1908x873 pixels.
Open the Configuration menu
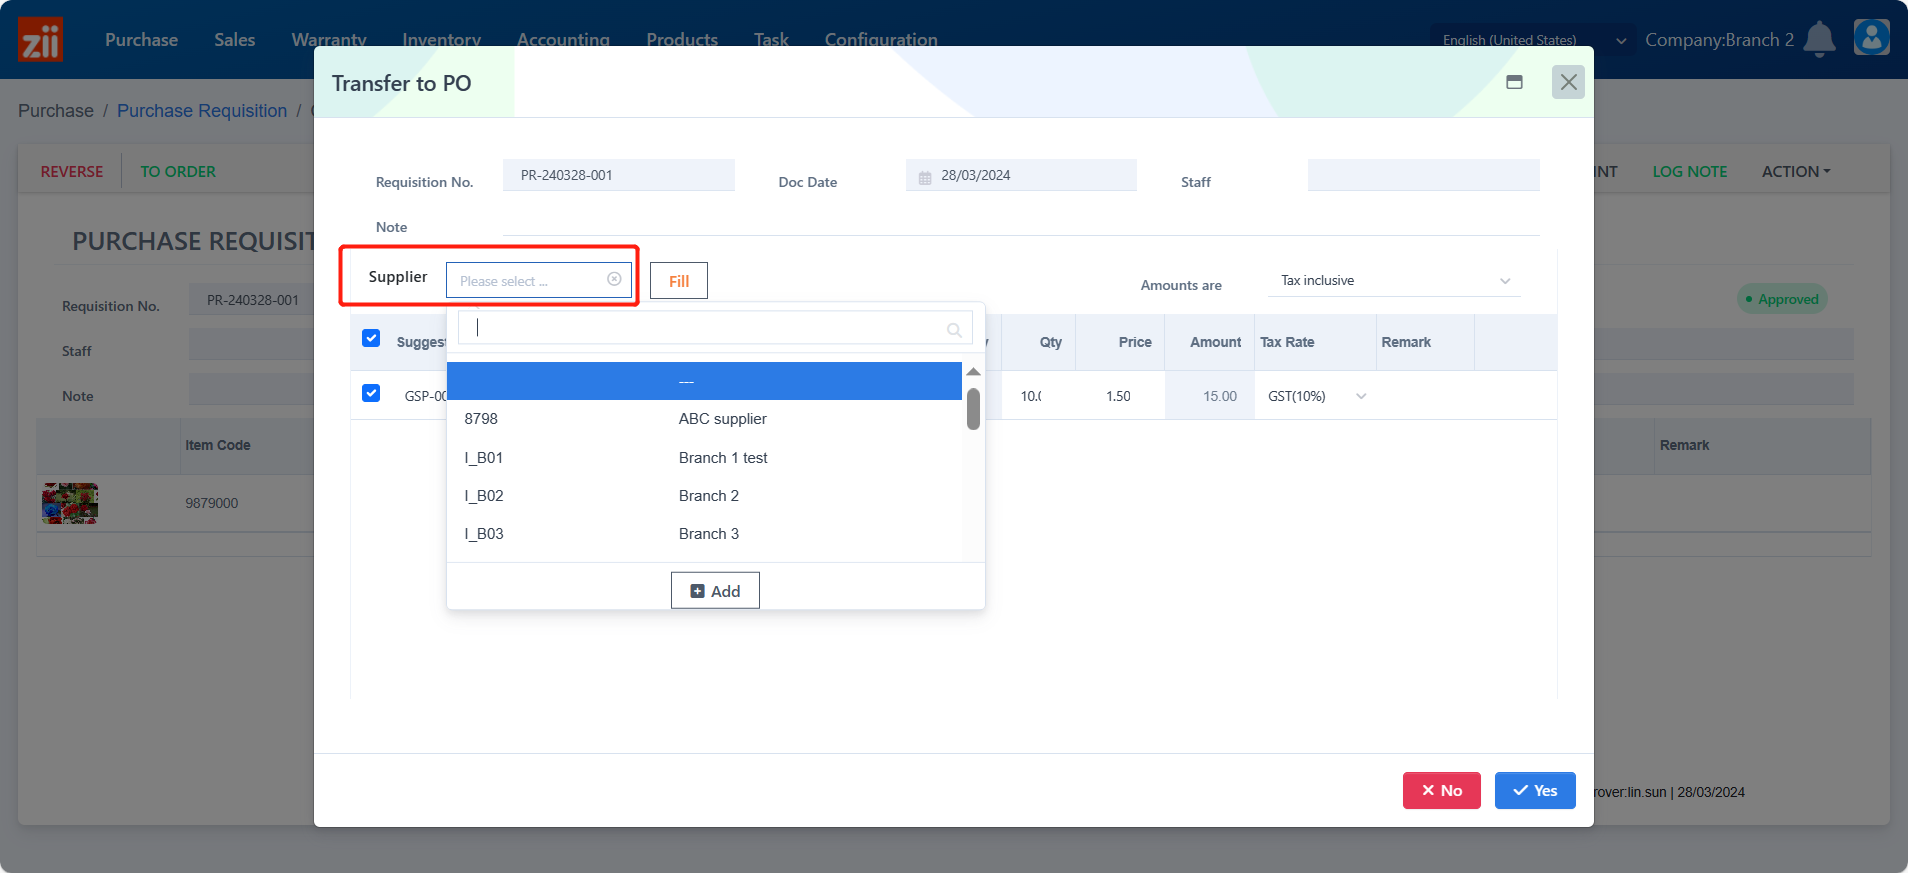(x=881, y=40)
